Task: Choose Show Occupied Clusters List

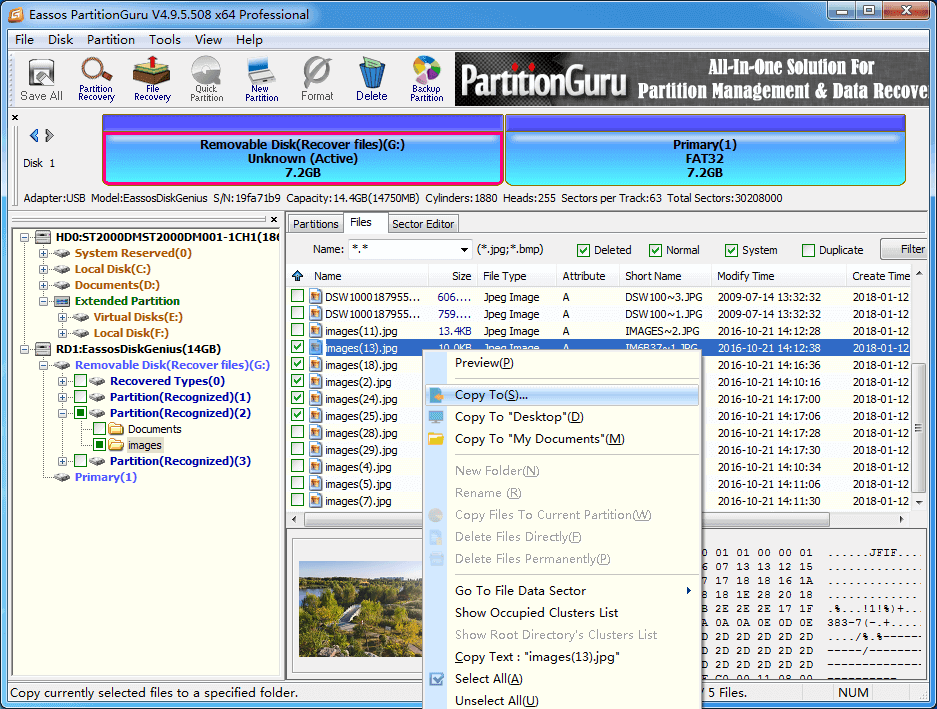Action: click(562, 613)
